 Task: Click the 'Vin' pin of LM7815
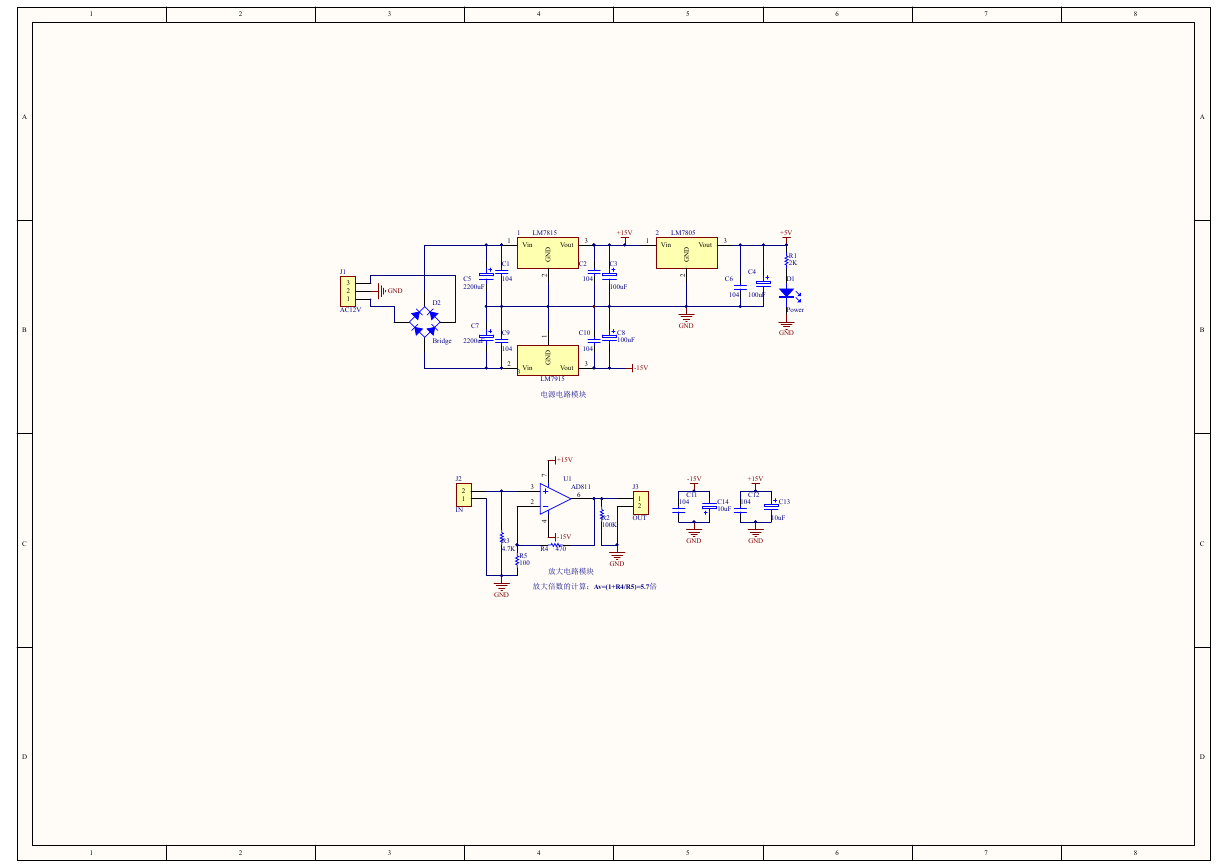point(527,245)
